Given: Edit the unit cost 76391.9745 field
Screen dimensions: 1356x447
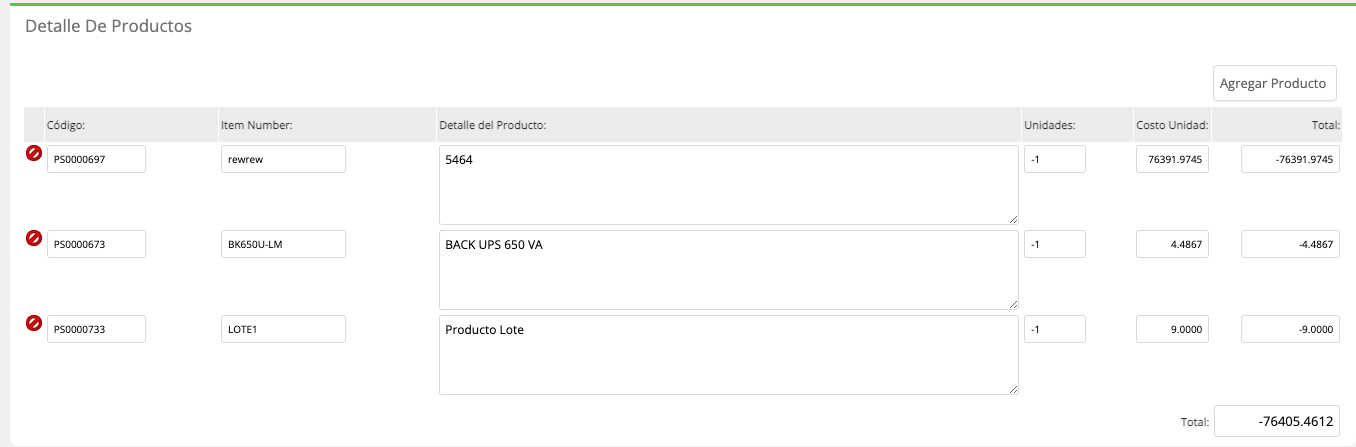Looking at the screenshot, I should pyautogui.click(x=1172, y=159).
